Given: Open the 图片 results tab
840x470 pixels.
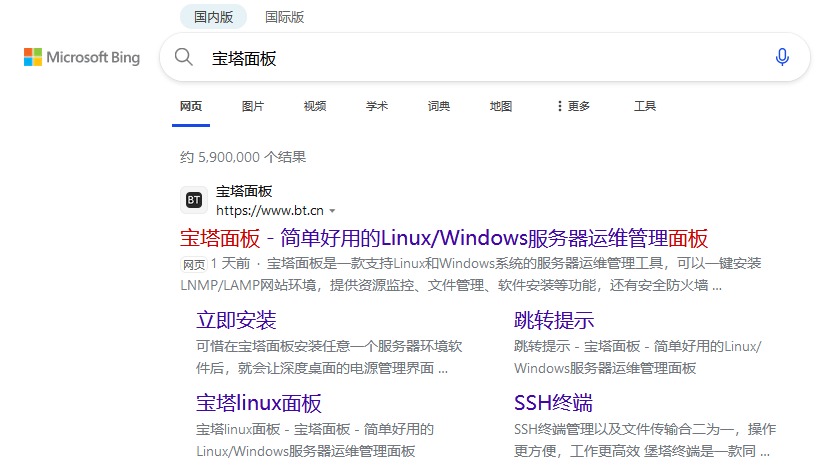Looking at the screenshot, I should point(253,106).
